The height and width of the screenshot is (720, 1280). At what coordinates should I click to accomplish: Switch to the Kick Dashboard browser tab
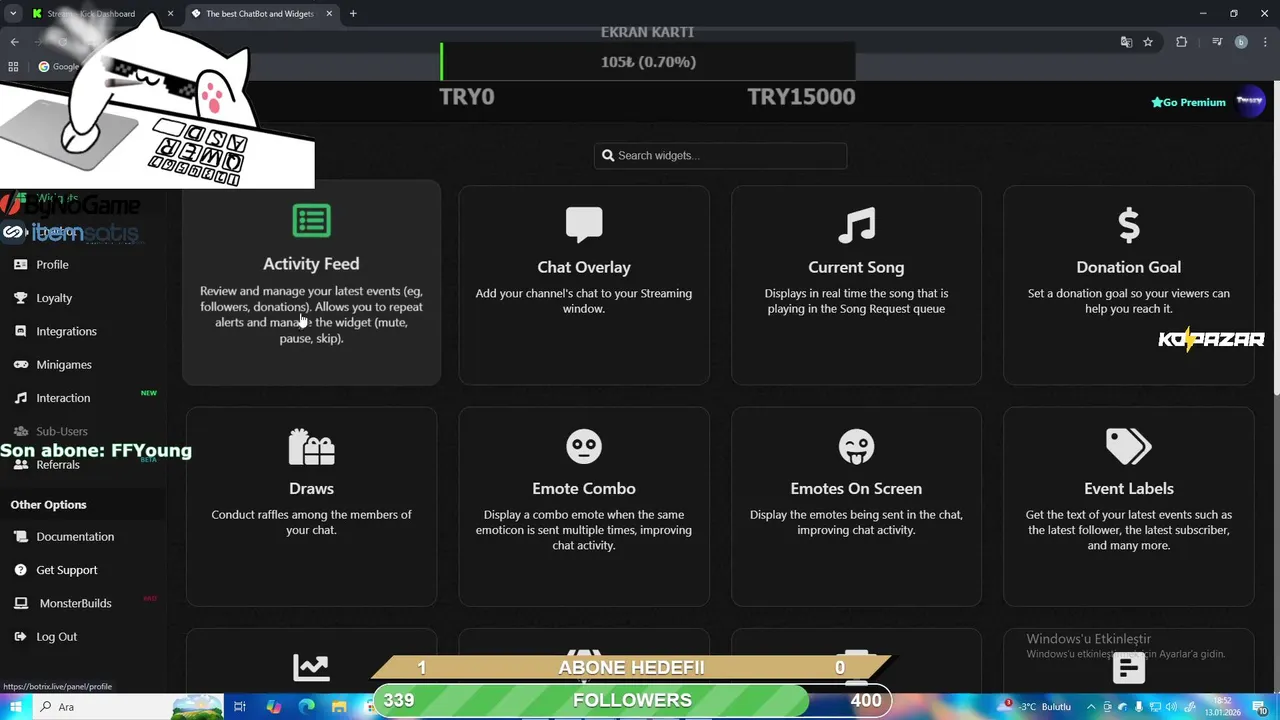pos(102,14)
